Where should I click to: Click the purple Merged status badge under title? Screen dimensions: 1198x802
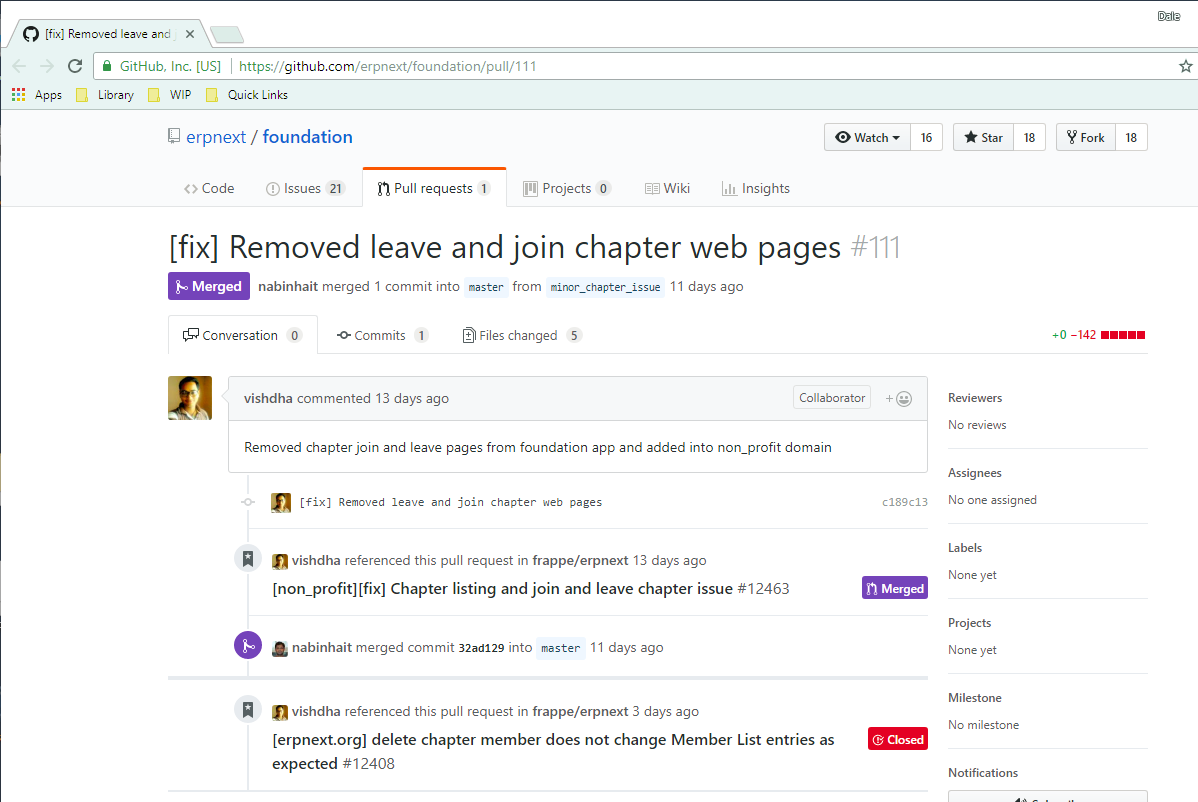[209, 286]
